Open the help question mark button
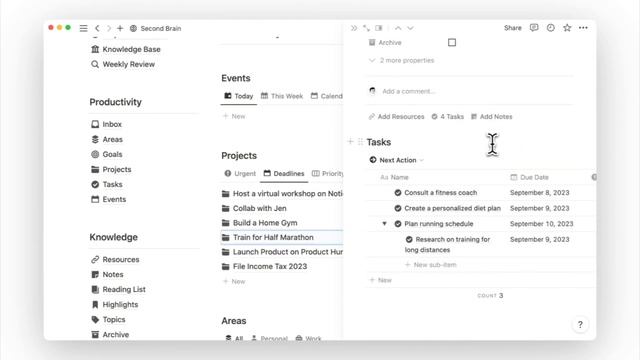Image resolution: width=640 pixels, height=360 pixels. [x=580, y=324]
